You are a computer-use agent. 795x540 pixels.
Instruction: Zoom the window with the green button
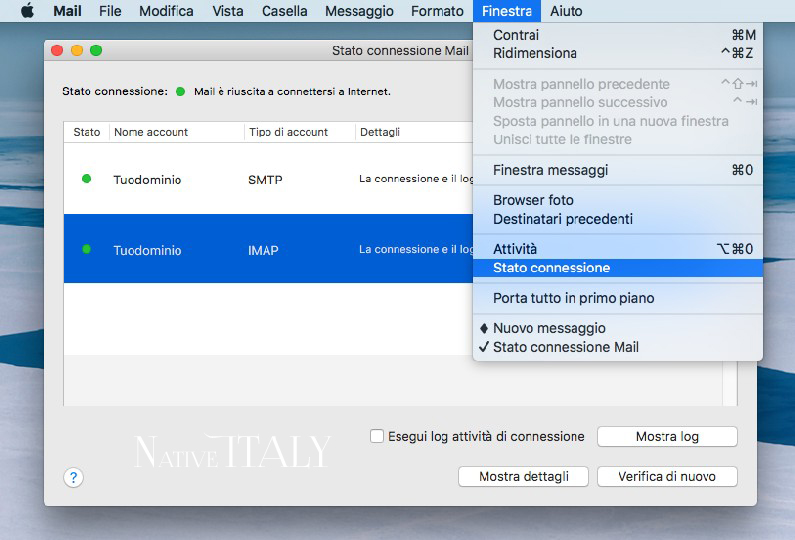click(96, 50)
